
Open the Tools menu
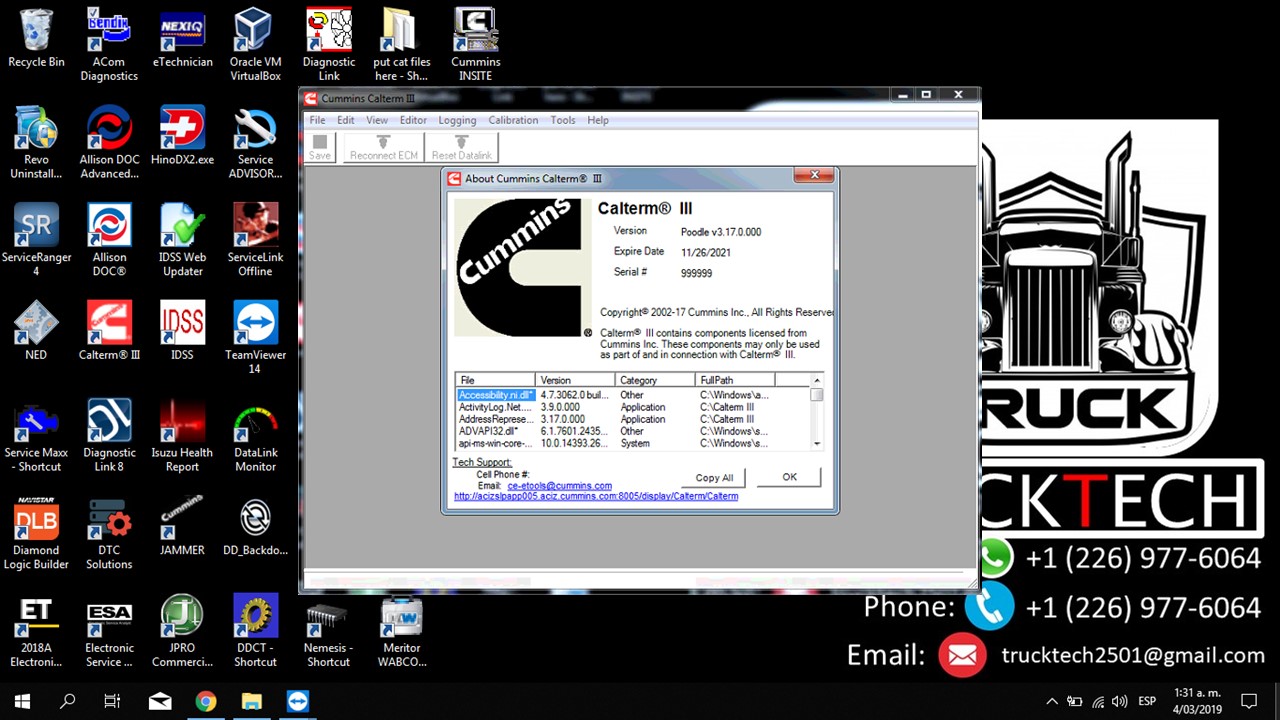pyautogui.click(x=563, y=120)
